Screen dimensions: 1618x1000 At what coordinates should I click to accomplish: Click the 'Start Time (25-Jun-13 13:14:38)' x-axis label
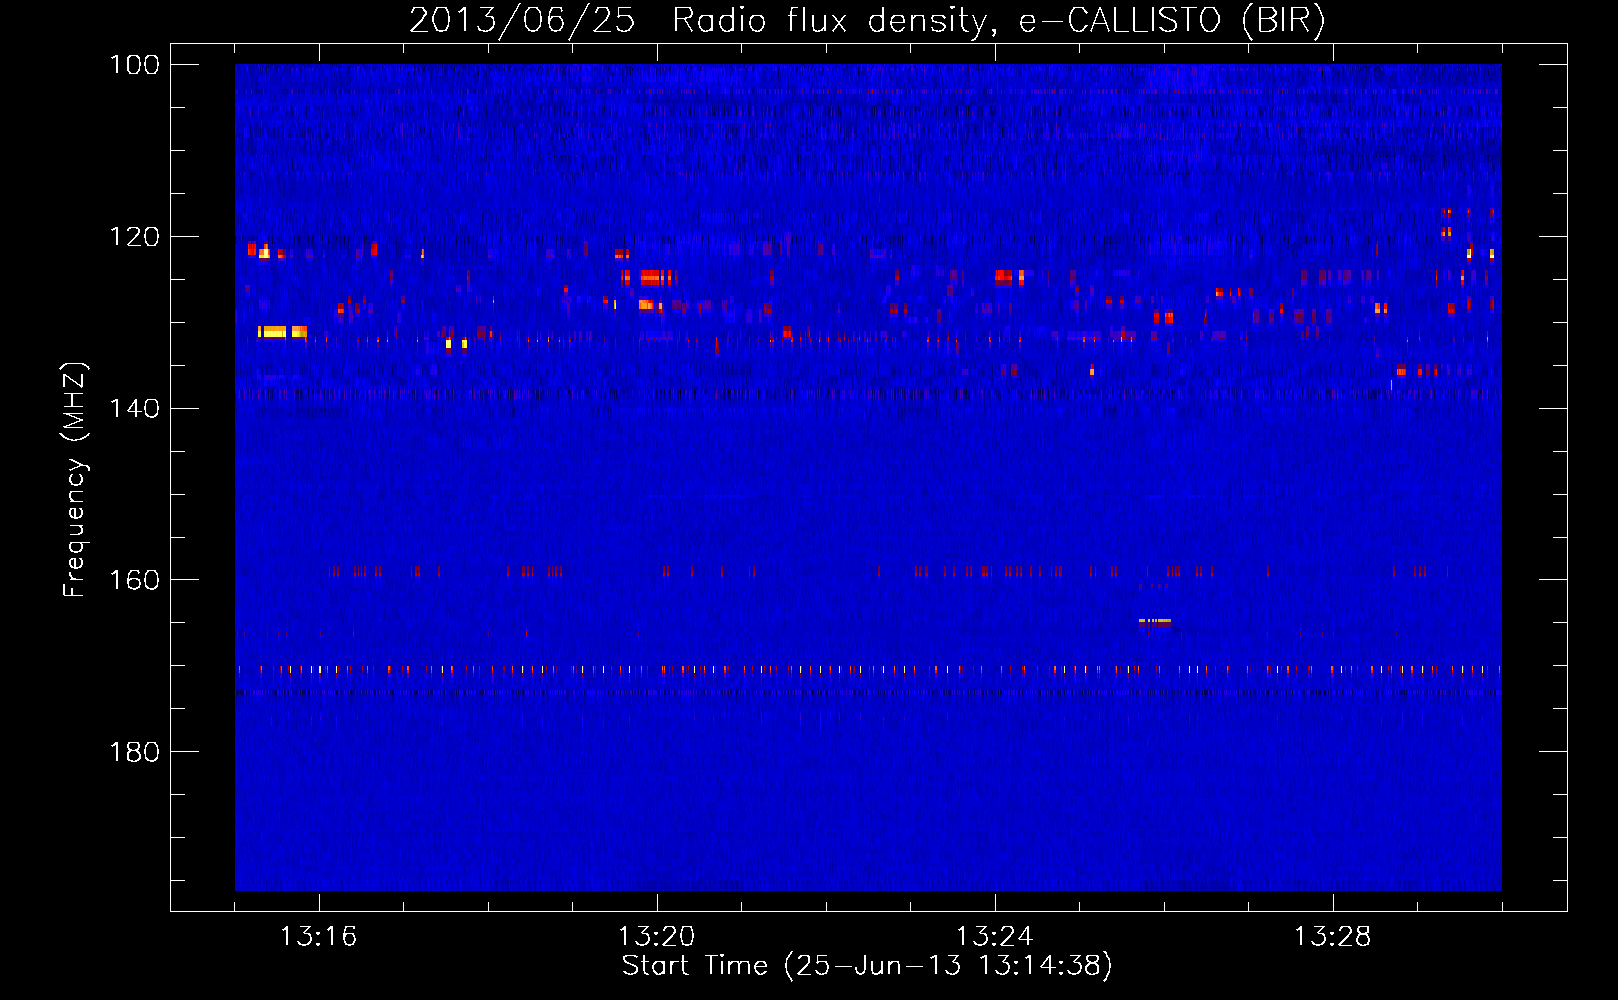tap(867, 966)
